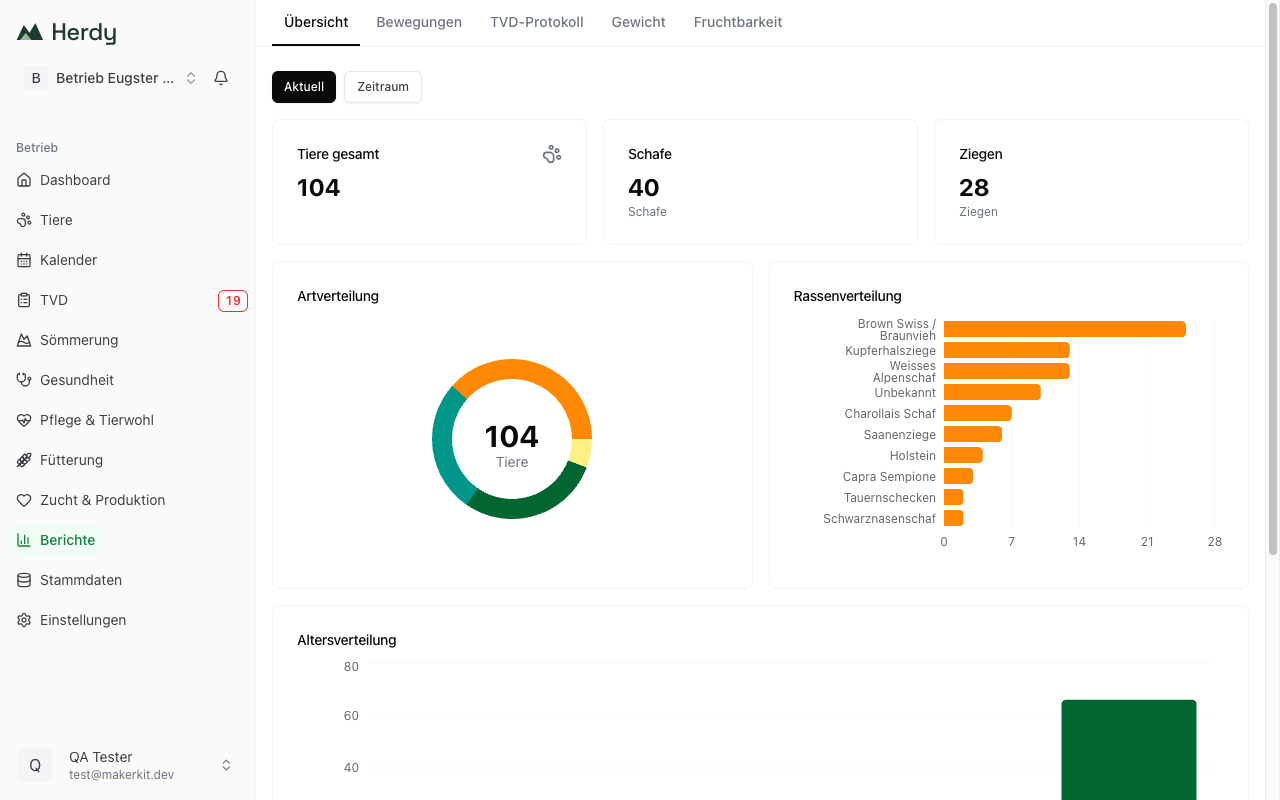This screenshot has width=1280, height=800.
Task: Click the Fütterung wheat icon
Action: coord(24,460)
